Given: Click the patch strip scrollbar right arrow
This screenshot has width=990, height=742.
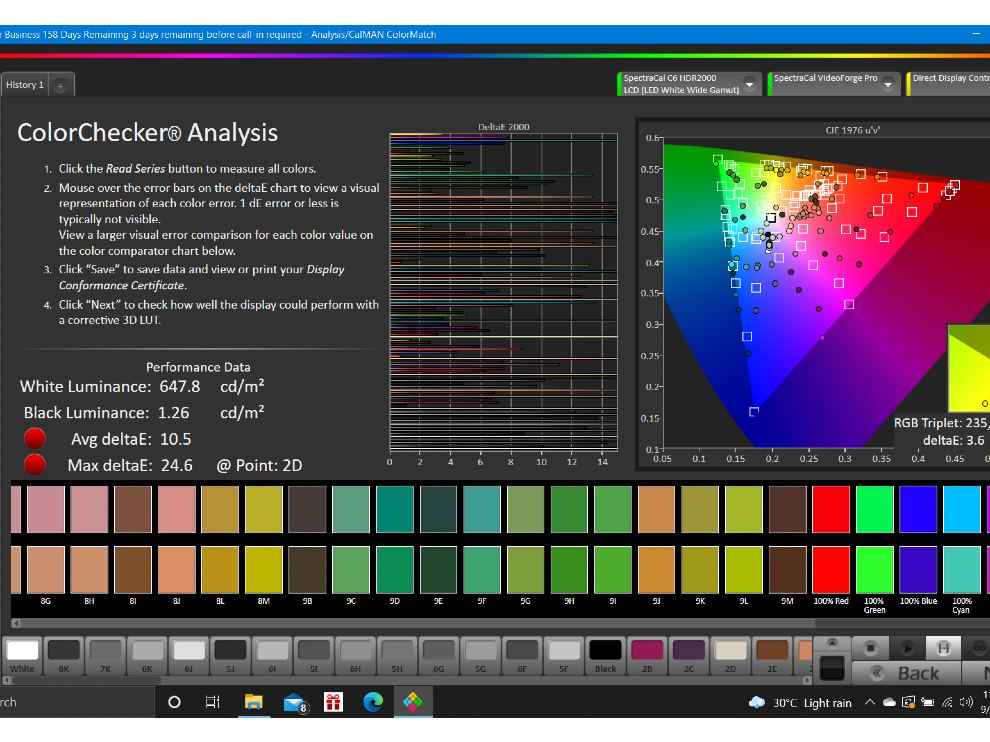Looking at the screenshot, I should point(807,680).
